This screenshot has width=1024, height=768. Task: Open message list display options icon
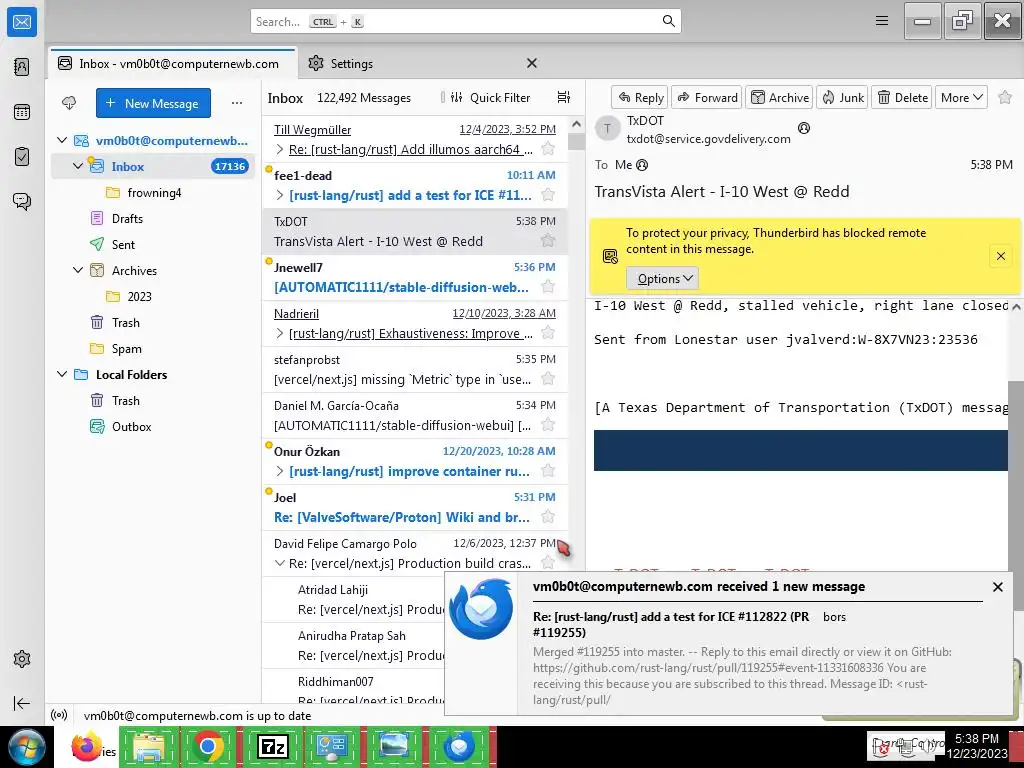click(564, 97)
